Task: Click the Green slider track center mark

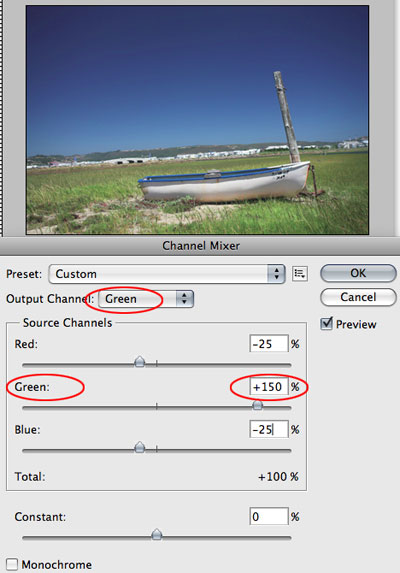Action: pos(157,406)
